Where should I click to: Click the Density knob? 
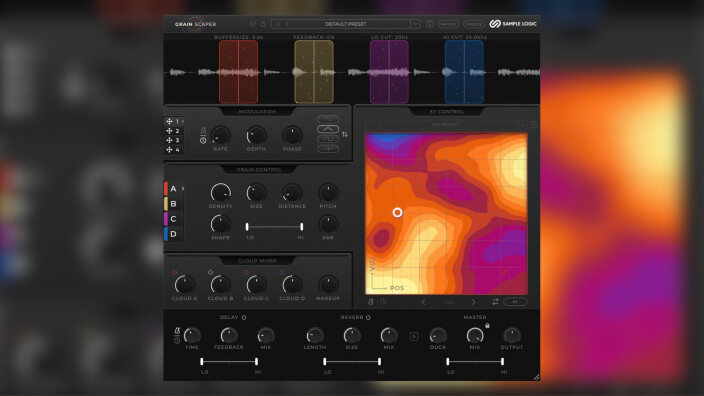pos(220,193)
